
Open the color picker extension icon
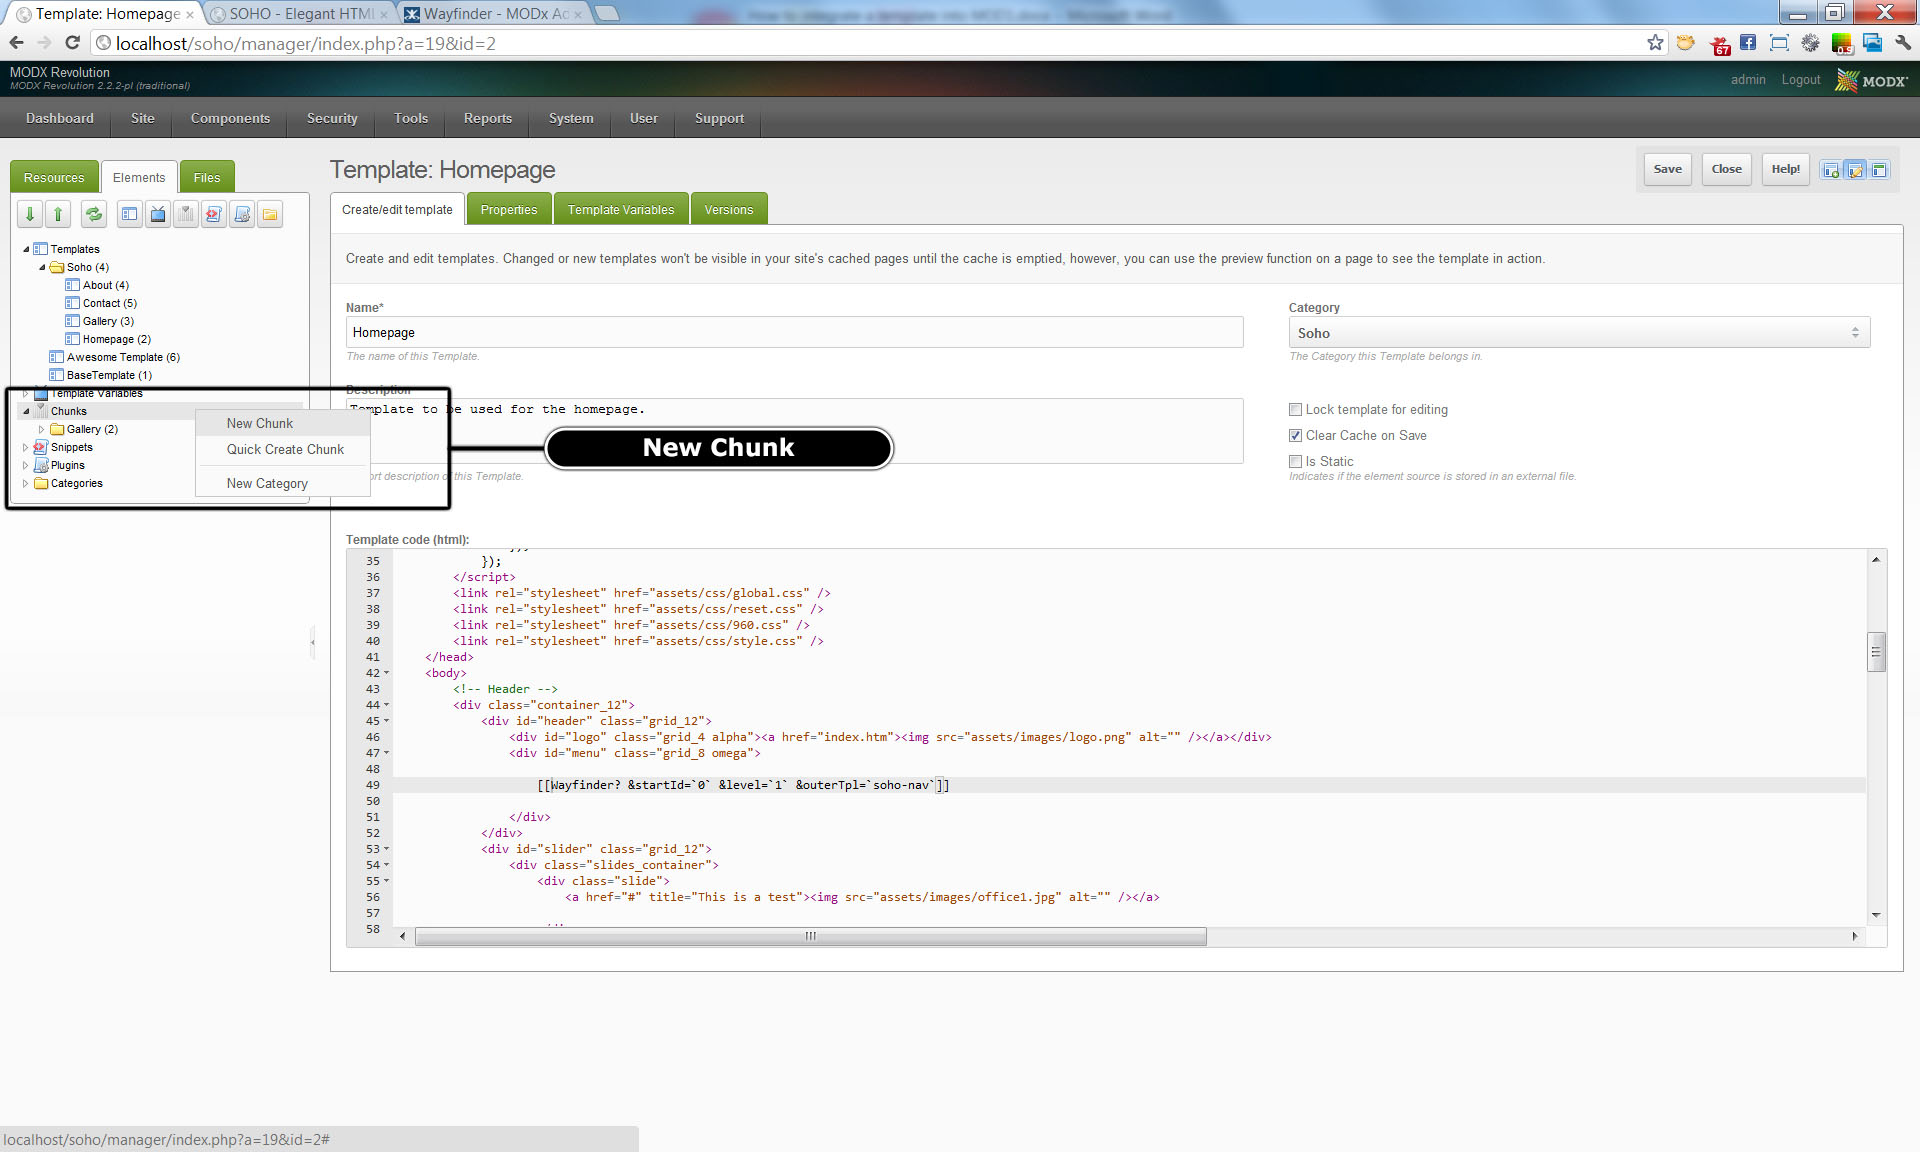point(1841,43)
